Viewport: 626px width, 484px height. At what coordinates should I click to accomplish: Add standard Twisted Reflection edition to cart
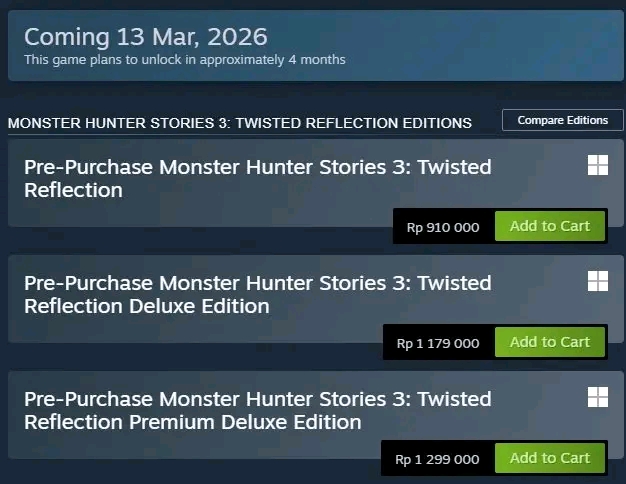[x=549, y=226]
